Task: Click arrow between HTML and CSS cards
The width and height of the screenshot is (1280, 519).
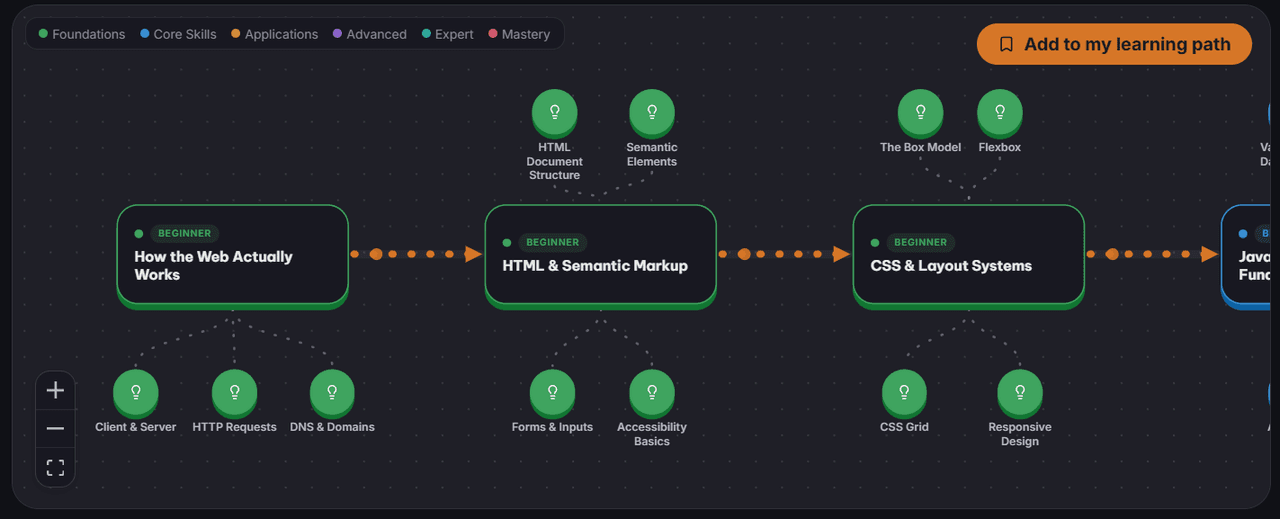Action: [784, 254]
